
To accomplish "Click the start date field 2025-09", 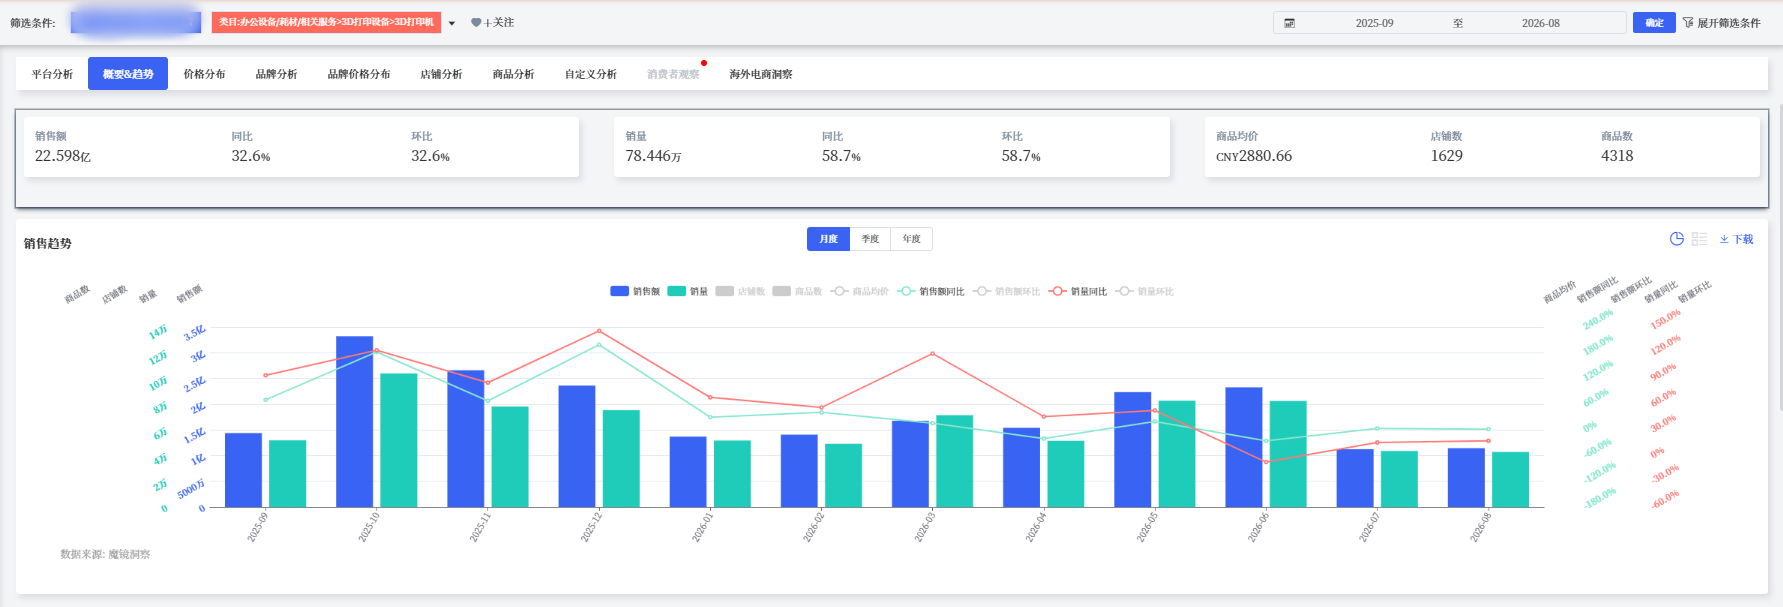I will click(x=1374, y=23).
